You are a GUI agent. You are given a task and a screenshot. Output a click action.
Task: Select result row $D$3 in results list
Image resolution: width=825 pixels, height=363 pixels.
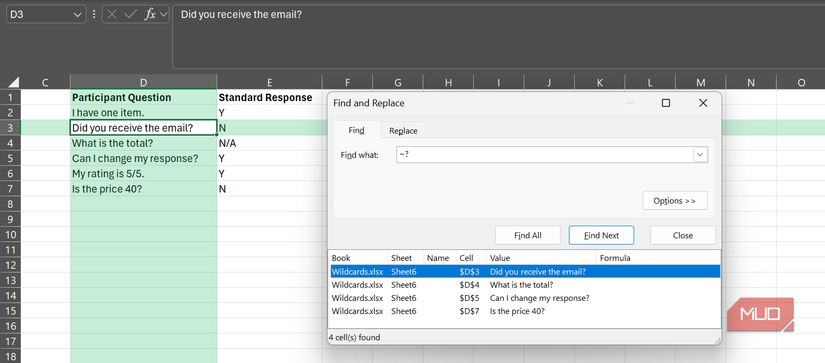tap(525, 271)
